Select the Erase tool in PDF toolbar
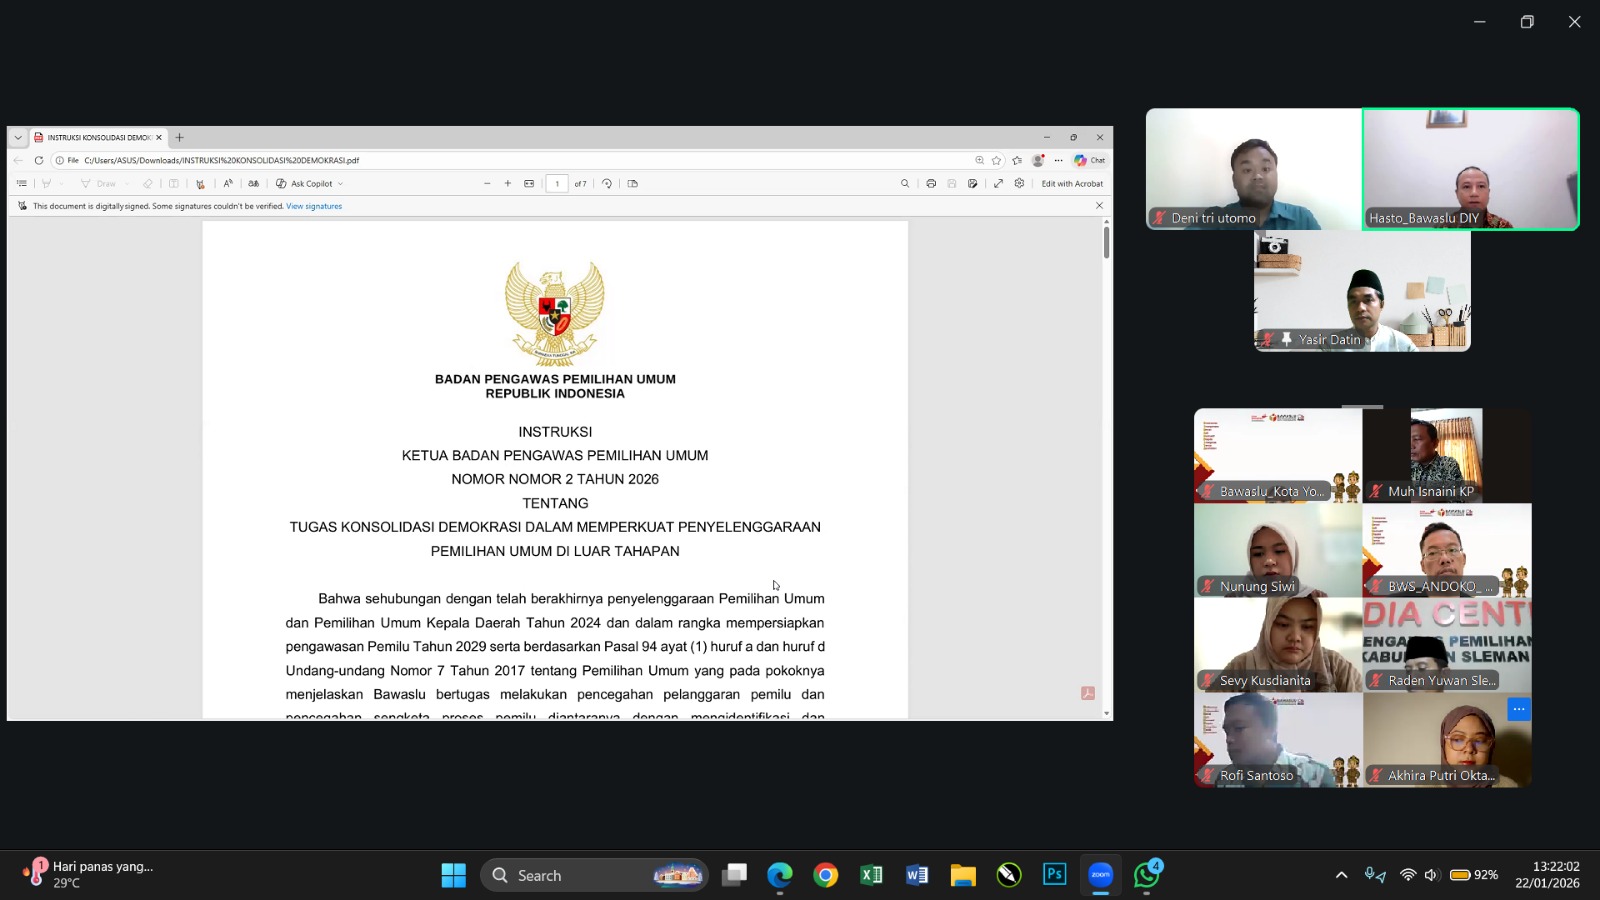1600x900 pixels. pos(148,184)
